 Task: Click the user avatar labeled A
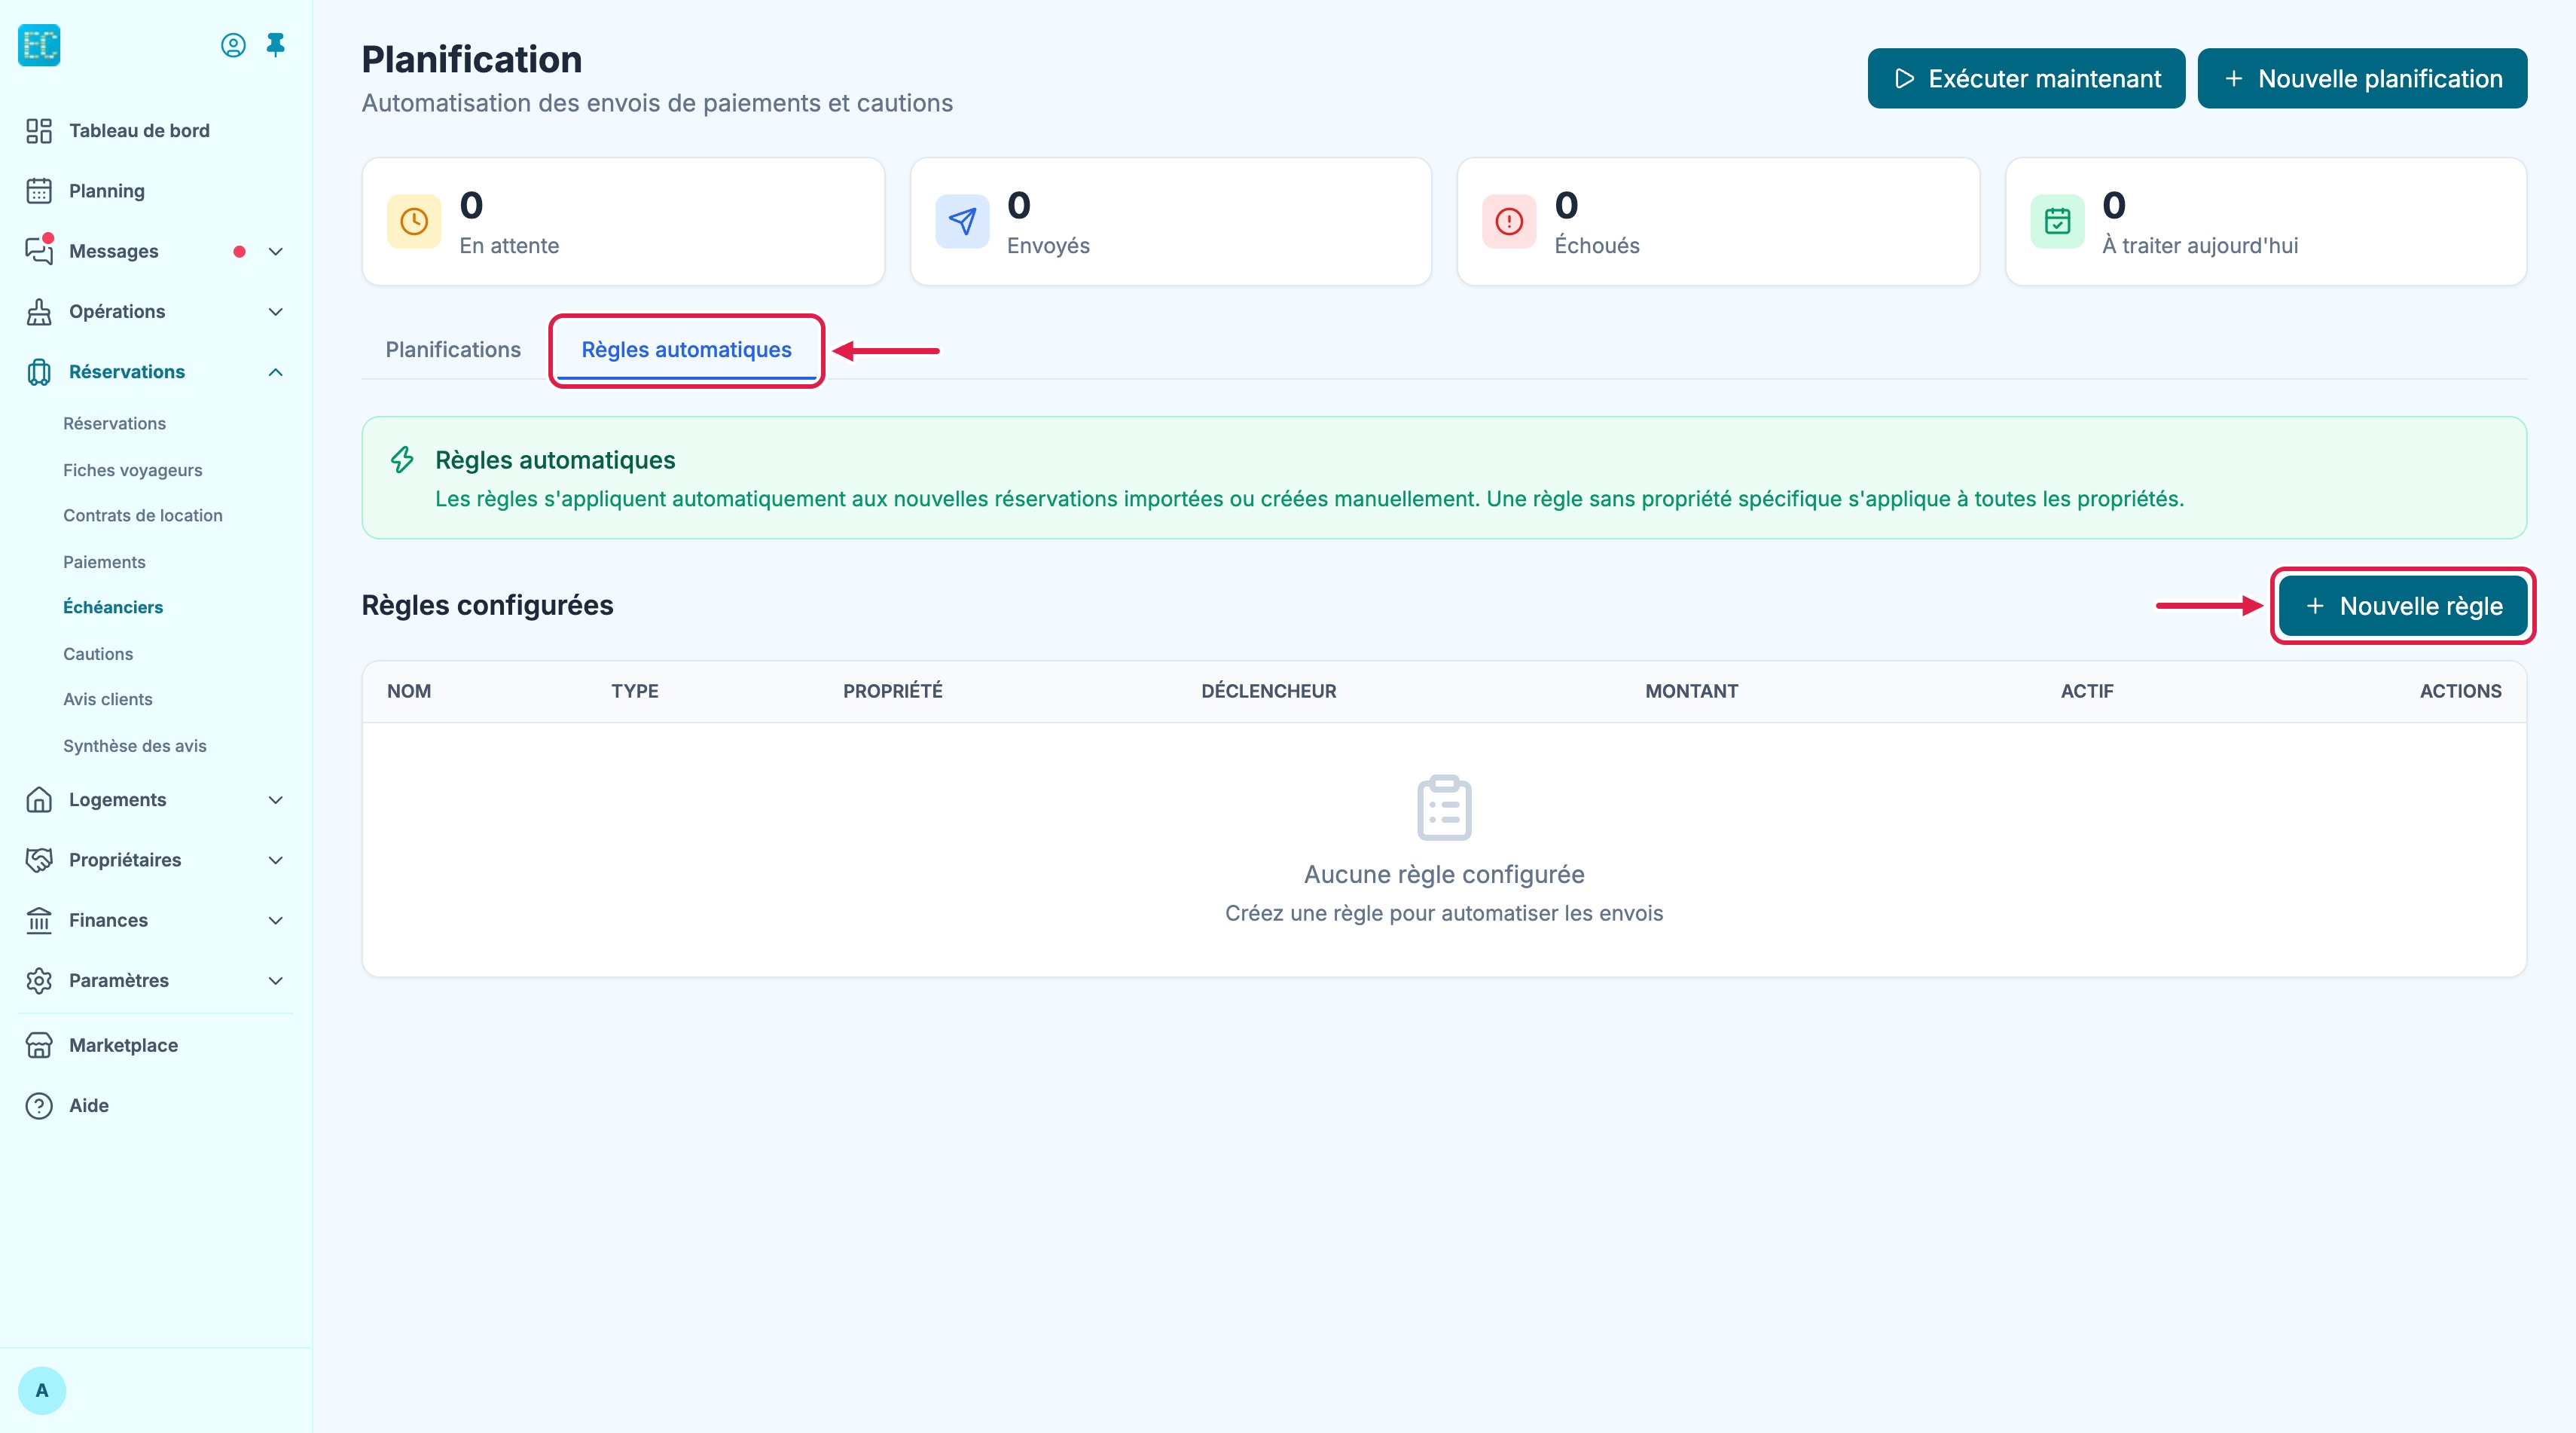[42, 1391]
